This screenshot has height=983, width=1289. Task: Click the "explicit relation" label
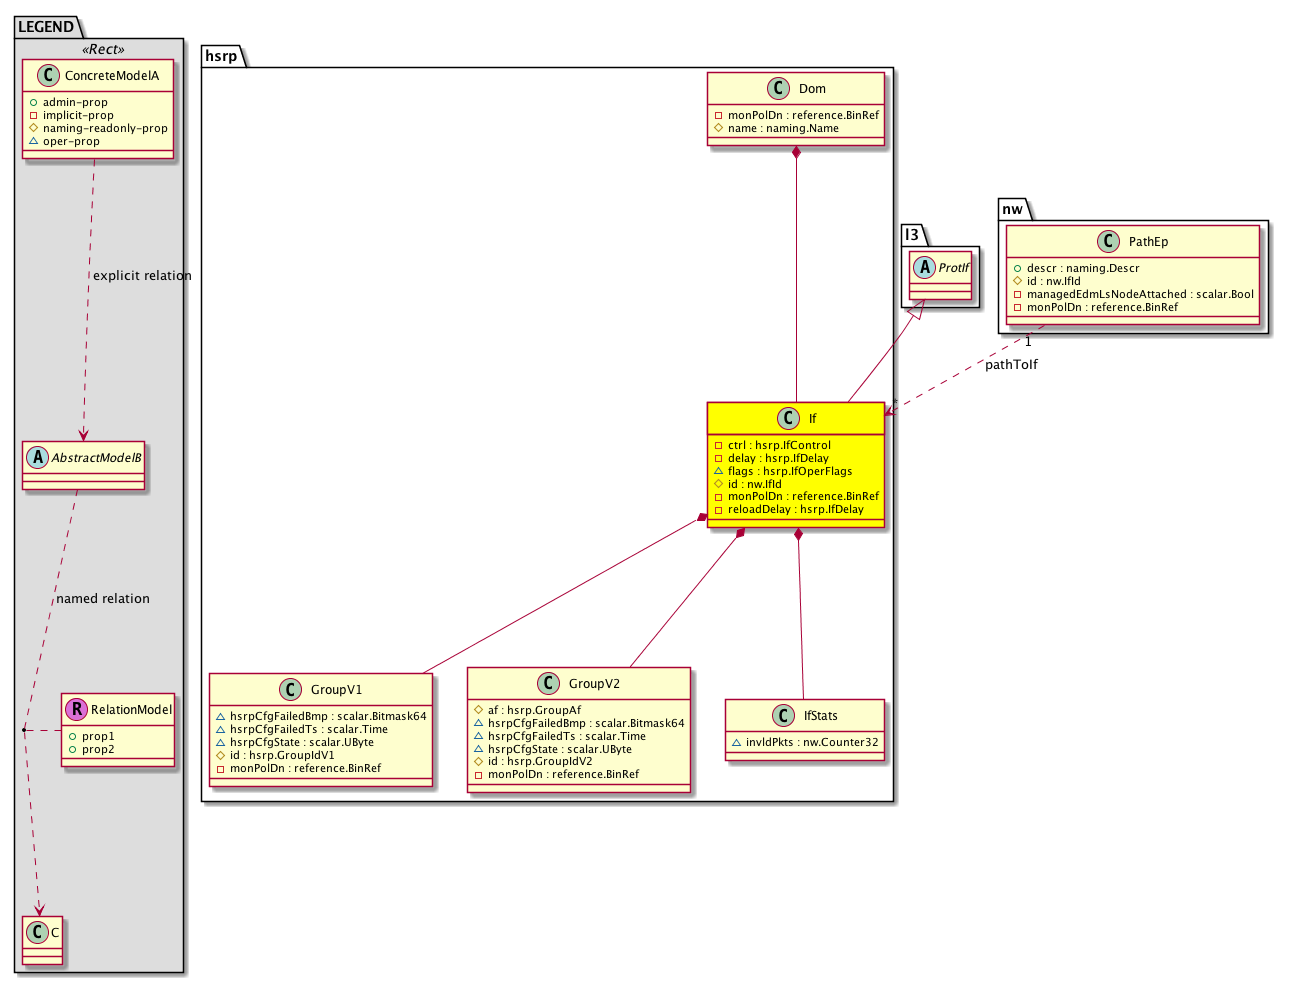click(x=142, y=276)
